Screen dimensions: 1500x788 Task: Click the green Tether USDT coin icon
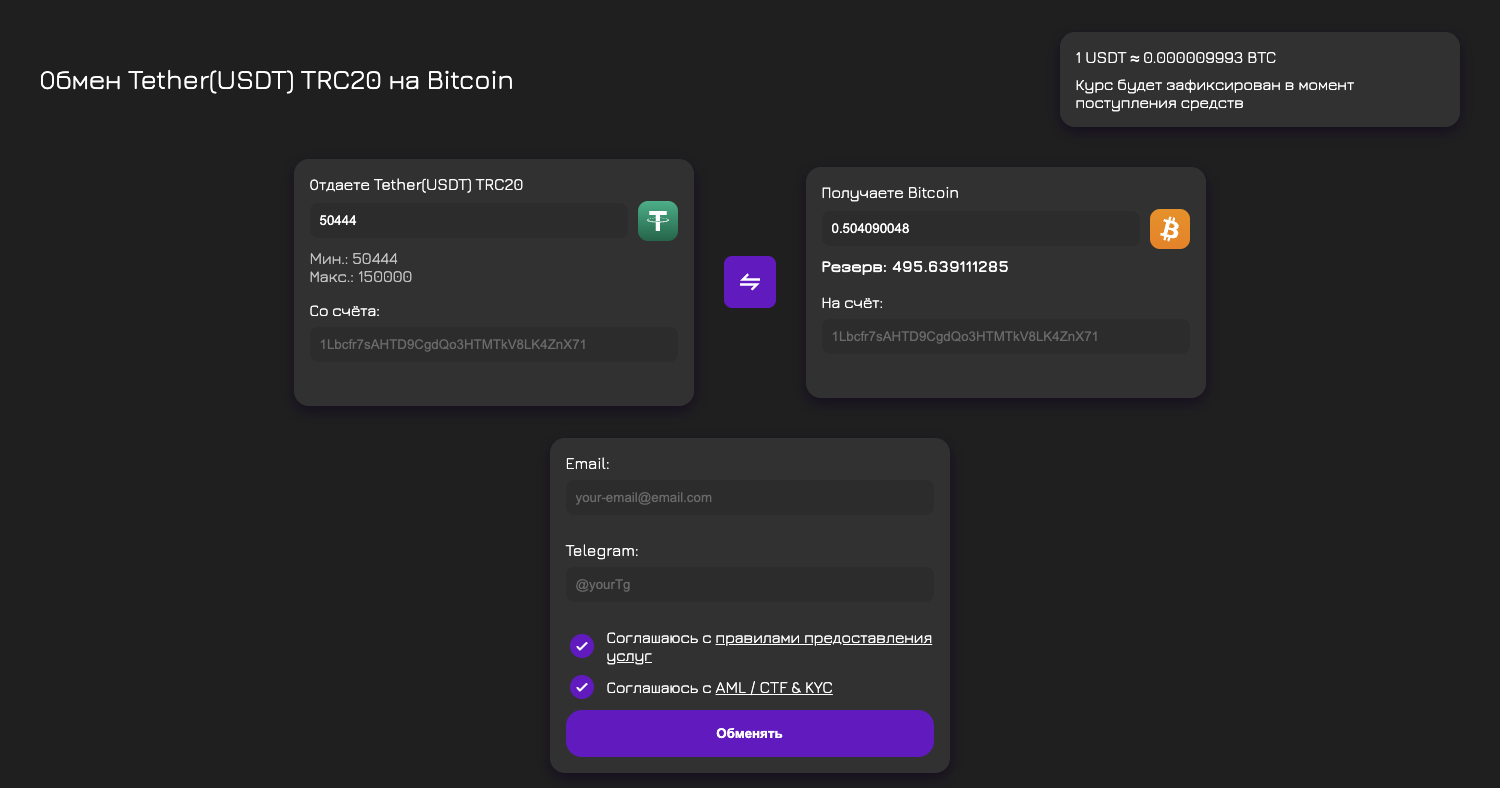(657, 220)
